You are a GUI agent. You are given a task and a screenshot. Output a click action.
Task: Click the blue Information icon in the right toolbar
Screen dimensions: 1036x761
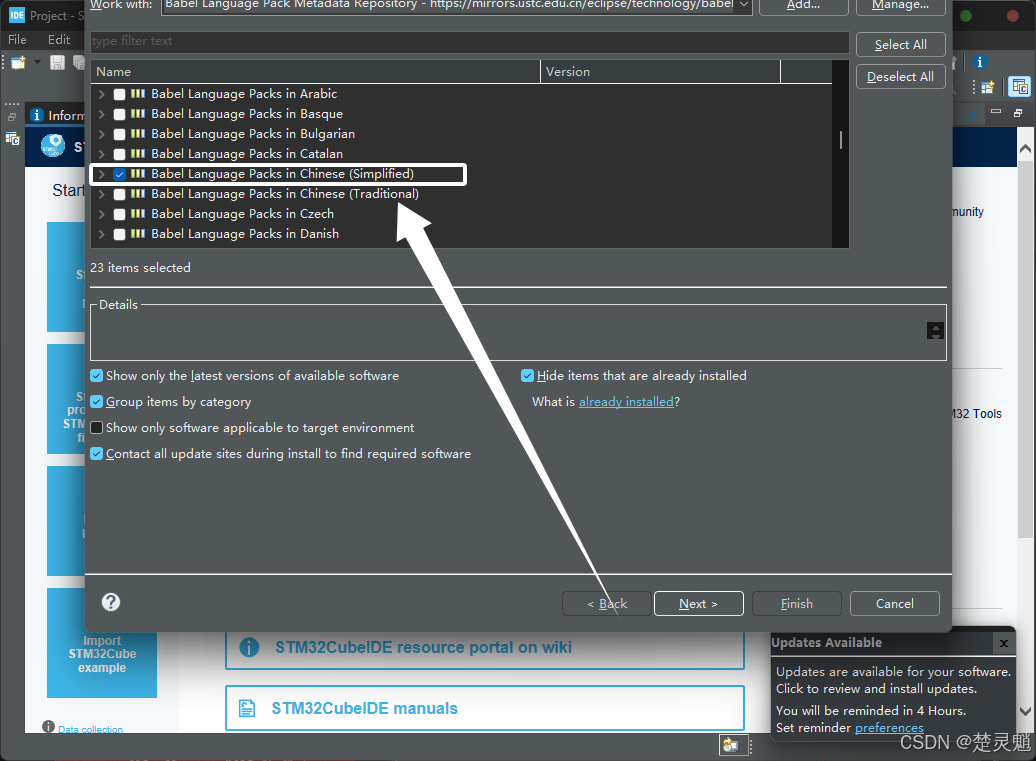980,62
